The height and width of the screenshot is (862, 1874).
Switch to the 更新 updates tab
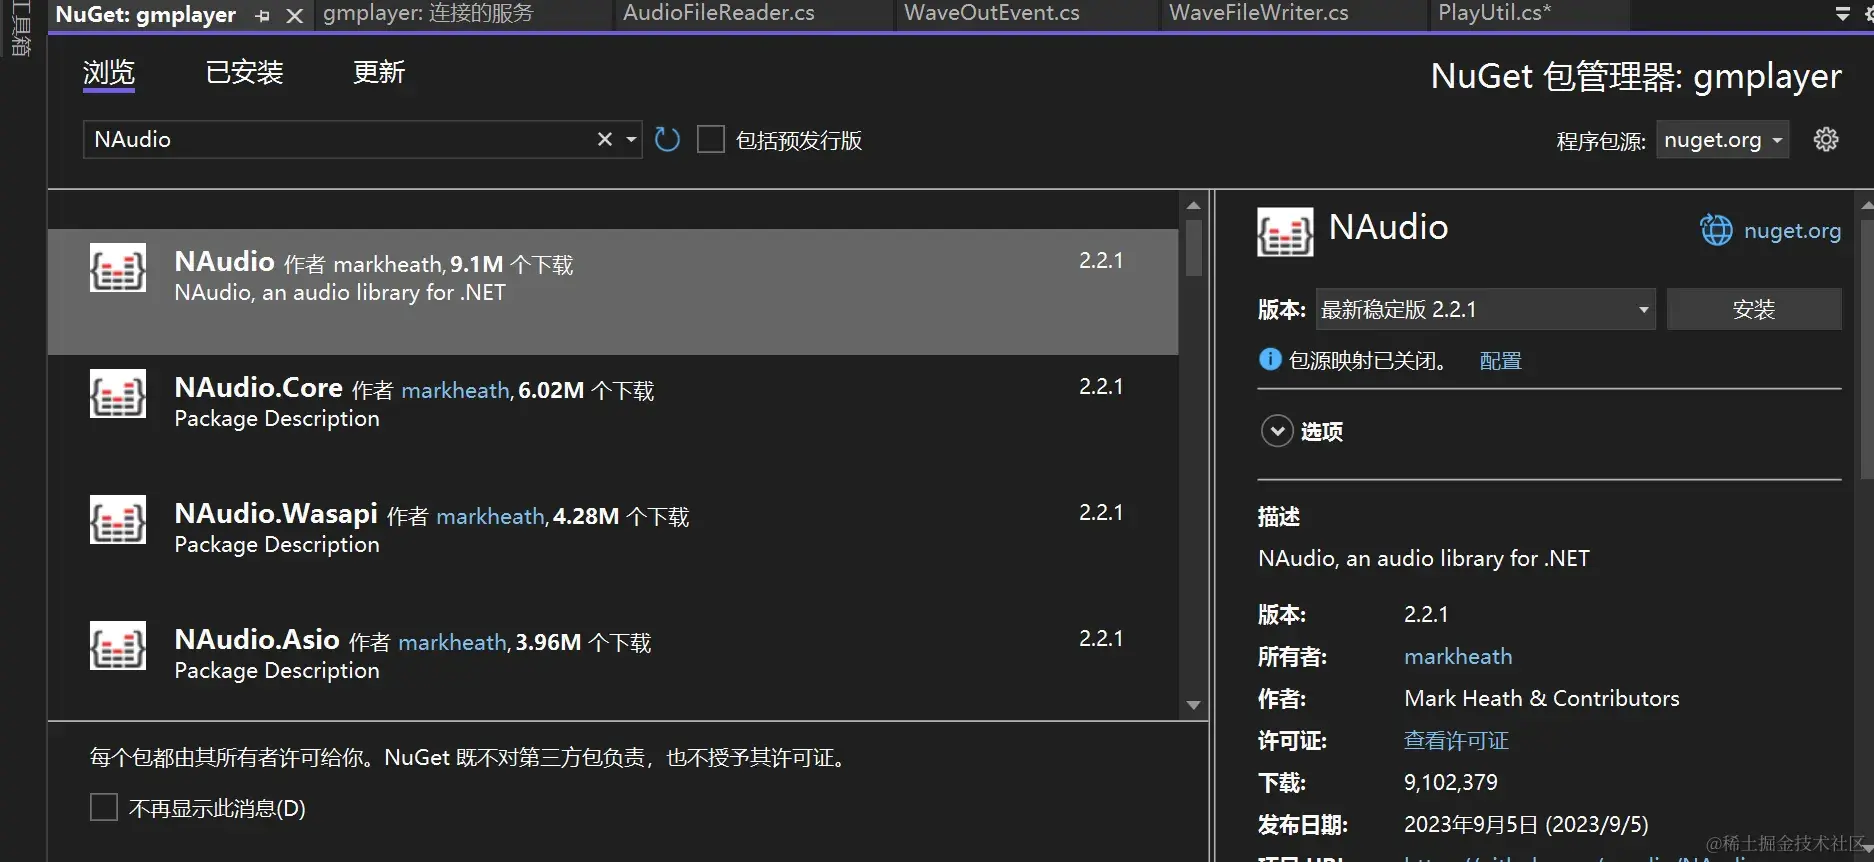[379, 72]
